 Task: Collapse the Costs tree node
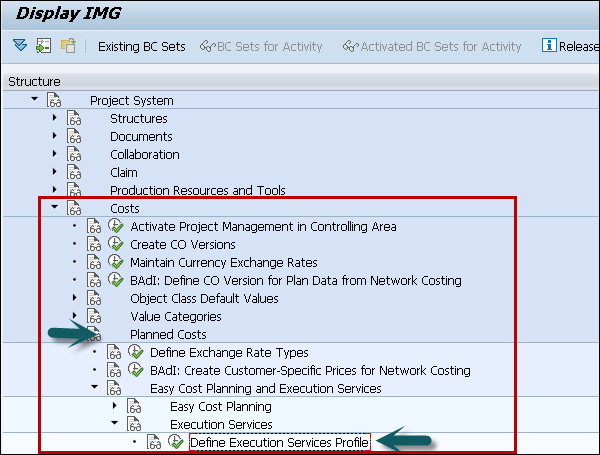(55, 208)
